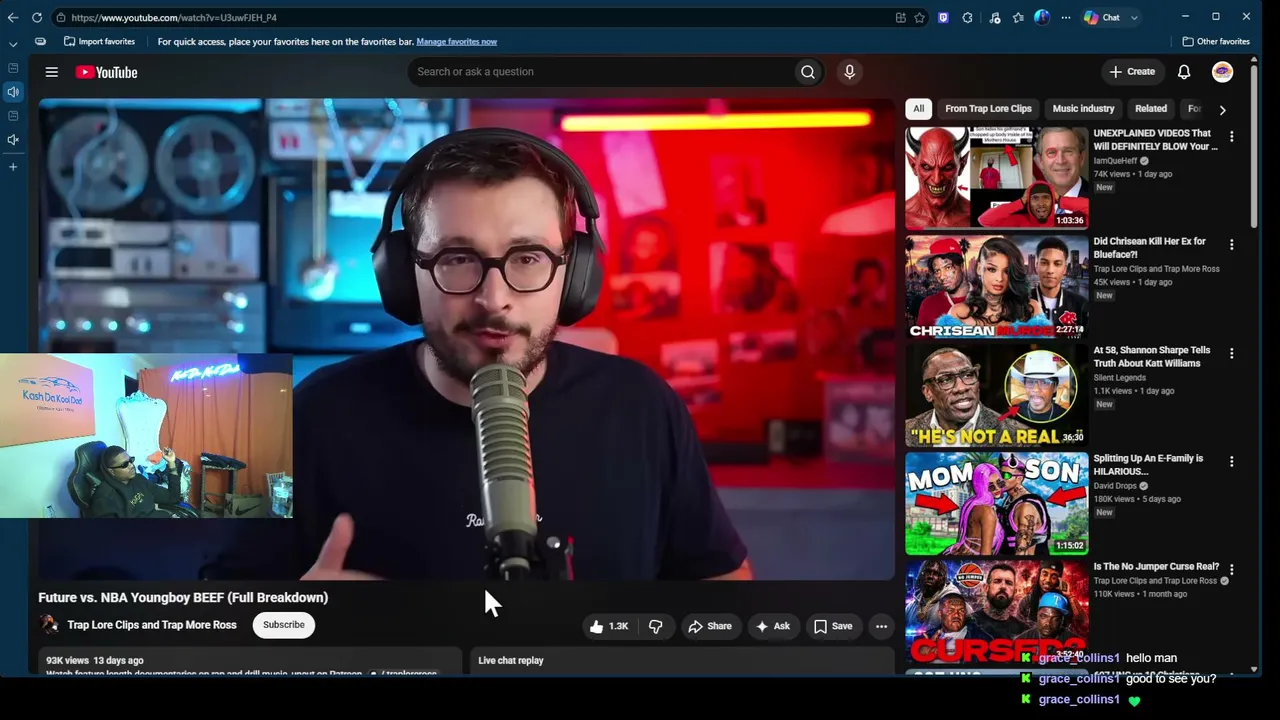This screenshot has width=1280, height=720.
Task: Add a new tab in browser sidebar
Action: (x=13, y=167)
